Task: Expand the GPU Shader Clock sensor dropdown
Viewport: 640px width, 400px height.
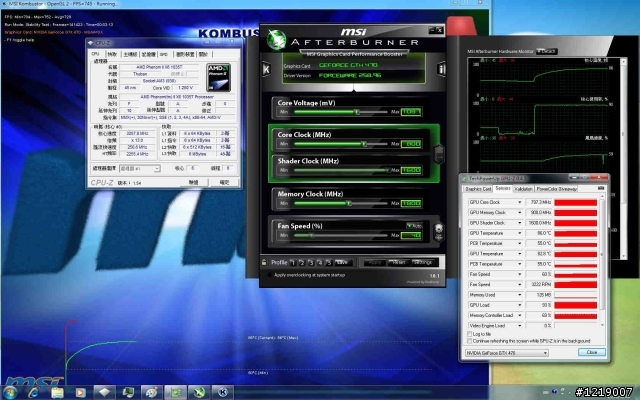Action: pyautogui.click(x=520, y=223)
